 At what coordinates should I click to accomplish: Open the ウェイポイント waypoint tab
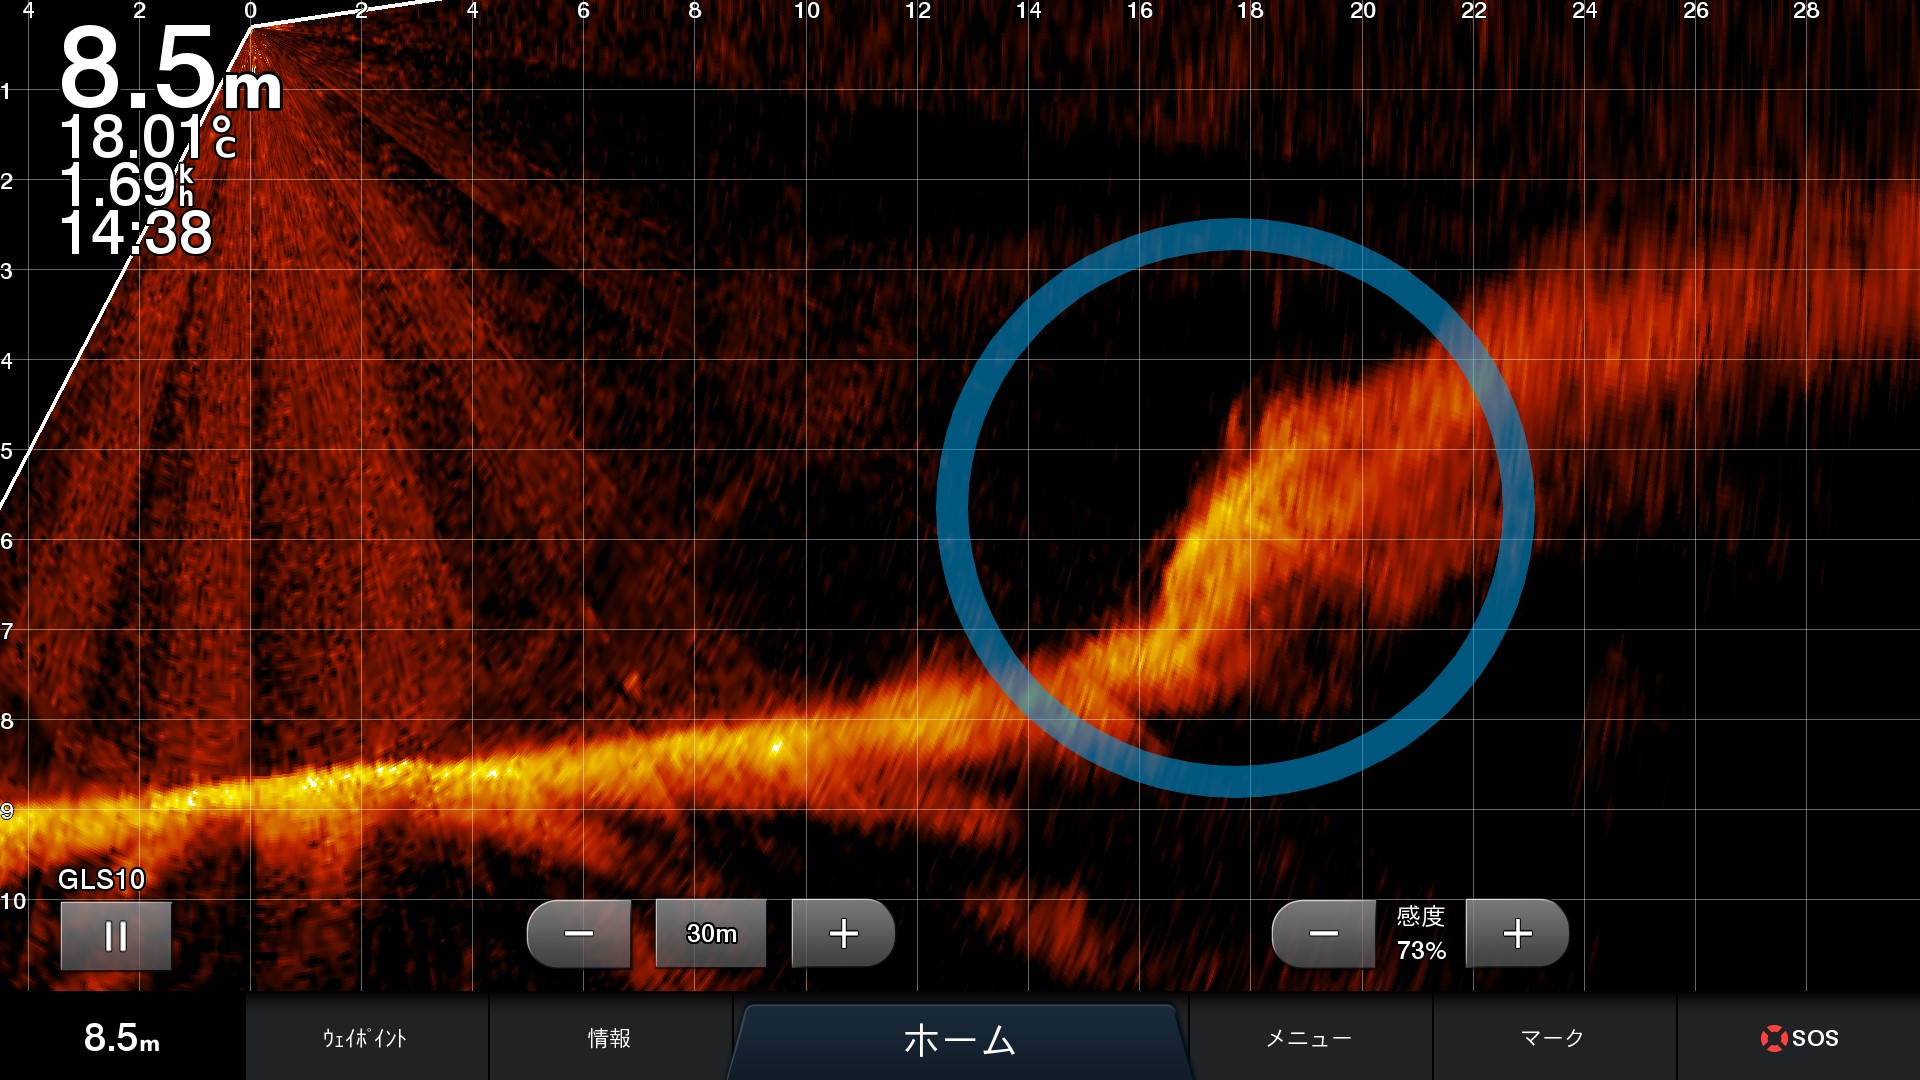[366, 1038]
